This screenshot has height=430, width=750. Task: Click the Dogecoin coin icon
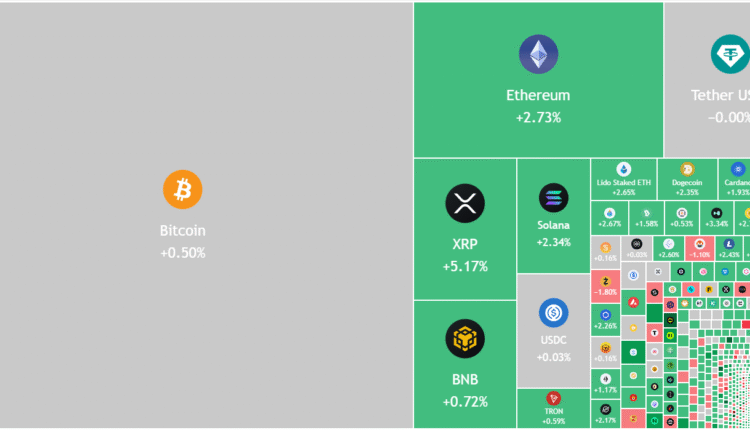(687, 168)
